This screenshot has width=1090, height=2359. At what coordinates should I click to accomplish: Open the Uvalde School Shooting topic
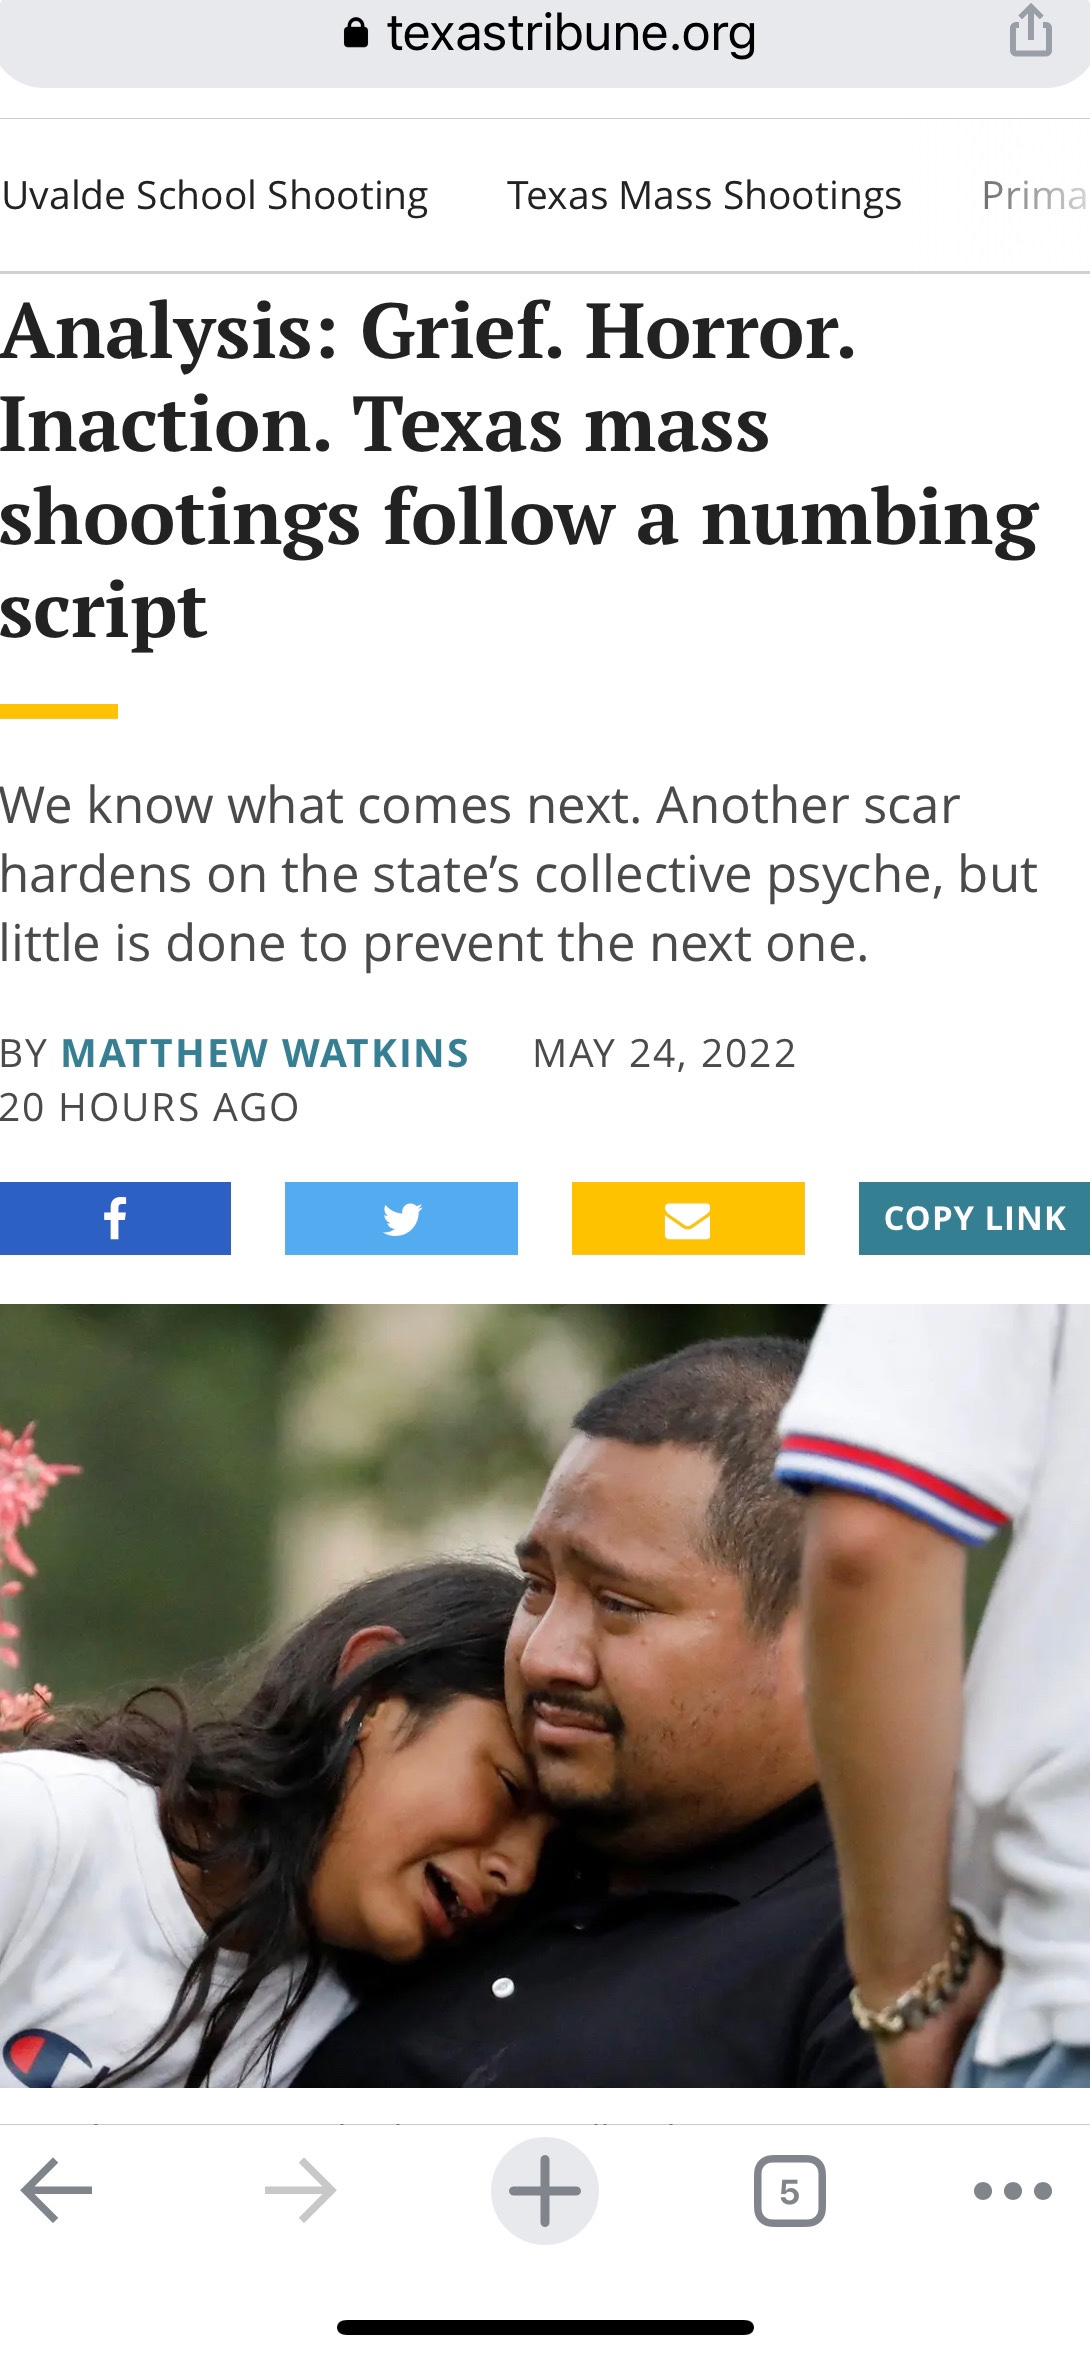pyautogui.click(x=215, y=195)
